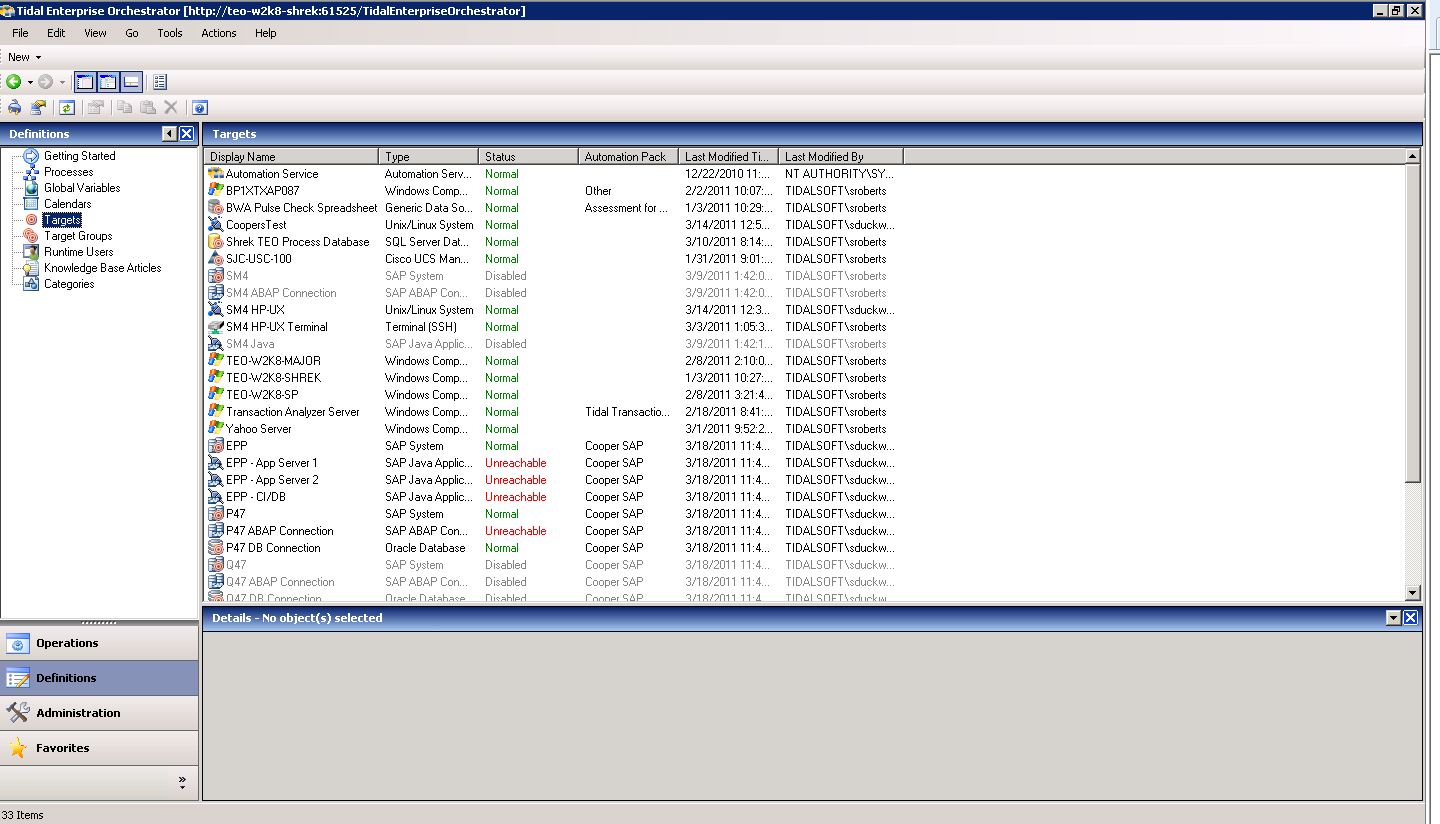
Task: Switch to the Definitions section
Action: click(x=99, y=678)
